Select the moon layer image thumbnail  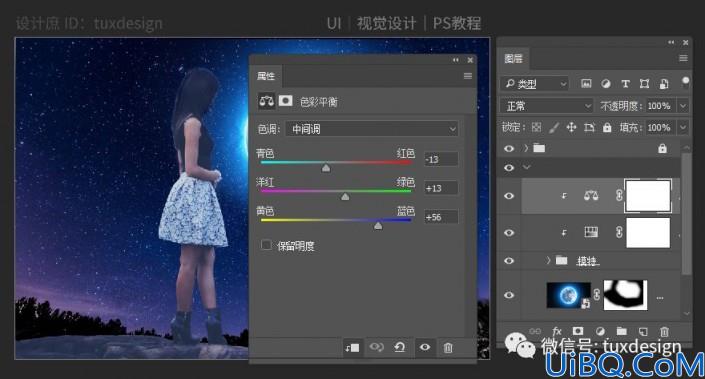[568, 295]
